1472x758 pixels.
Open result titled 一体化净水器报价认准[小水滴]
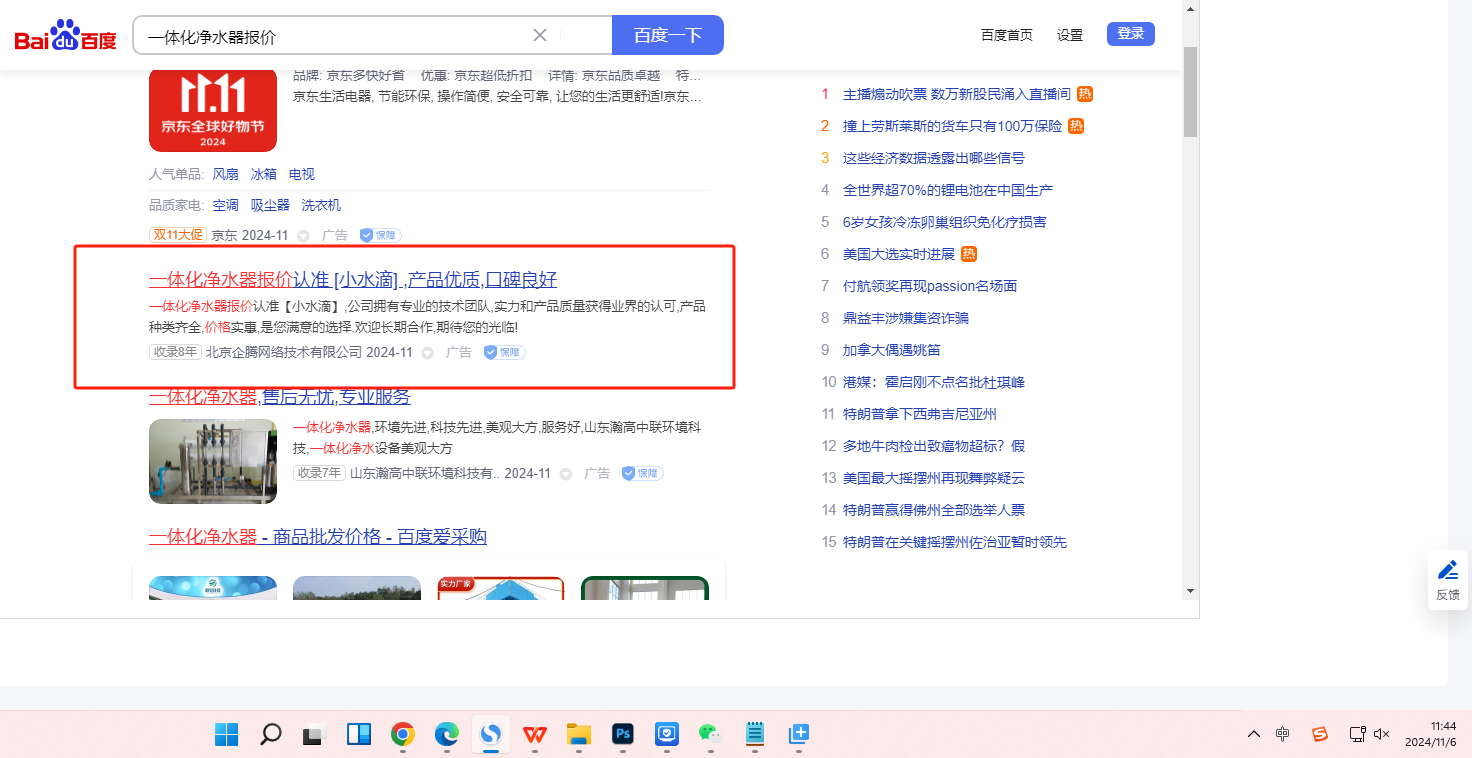coord(353,280)
